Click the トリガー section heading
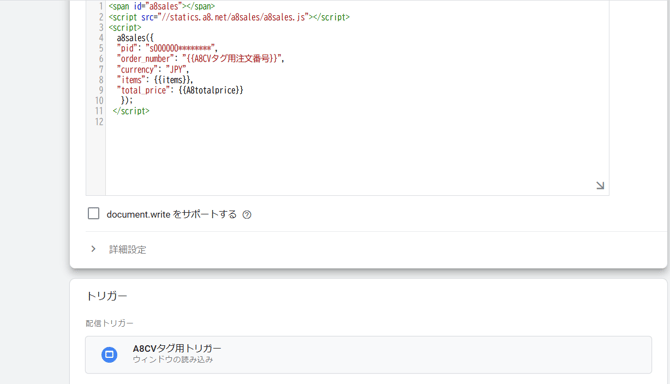This screenshot has width=670, height=384. pos(107,296)
